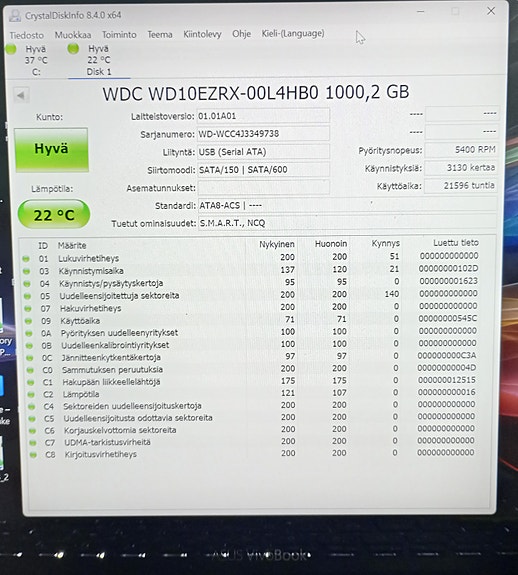This screenshot has width=518, height=575.
Task: Select the Disk 1 green status indicator
Action: click(73, 48)
